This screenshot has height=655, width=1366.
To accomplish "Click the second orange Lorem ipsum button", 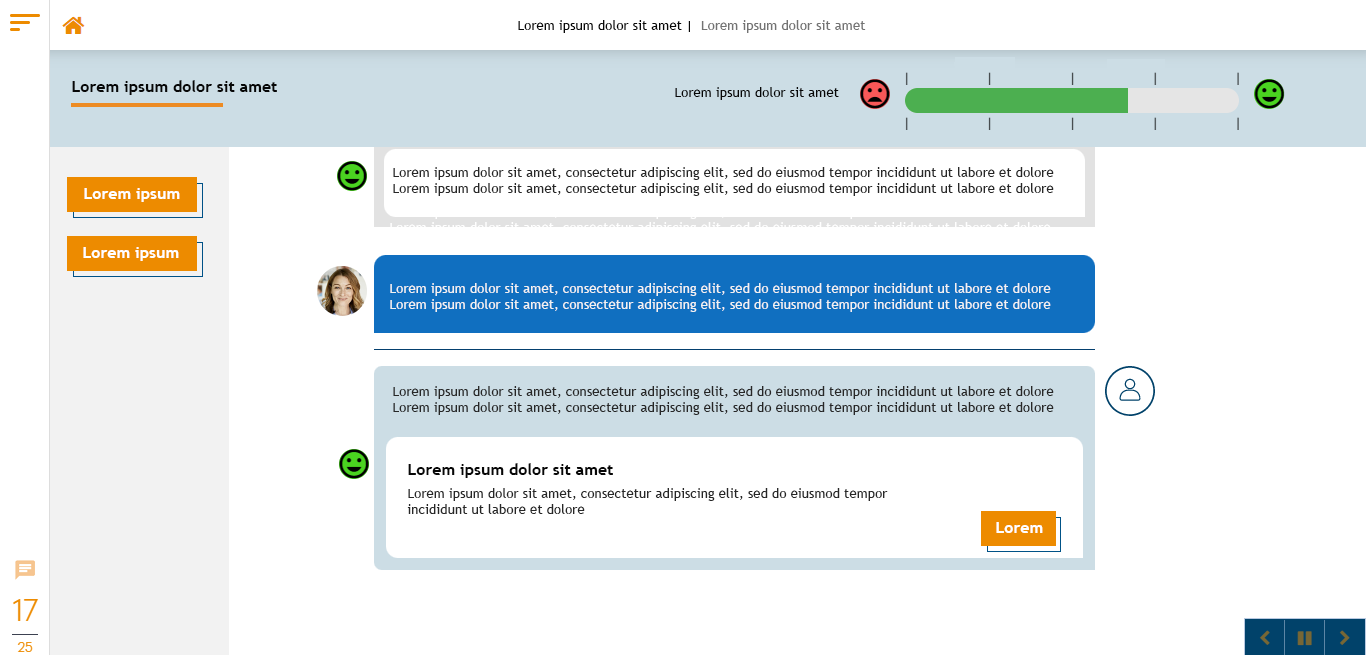I will point(132,253).
